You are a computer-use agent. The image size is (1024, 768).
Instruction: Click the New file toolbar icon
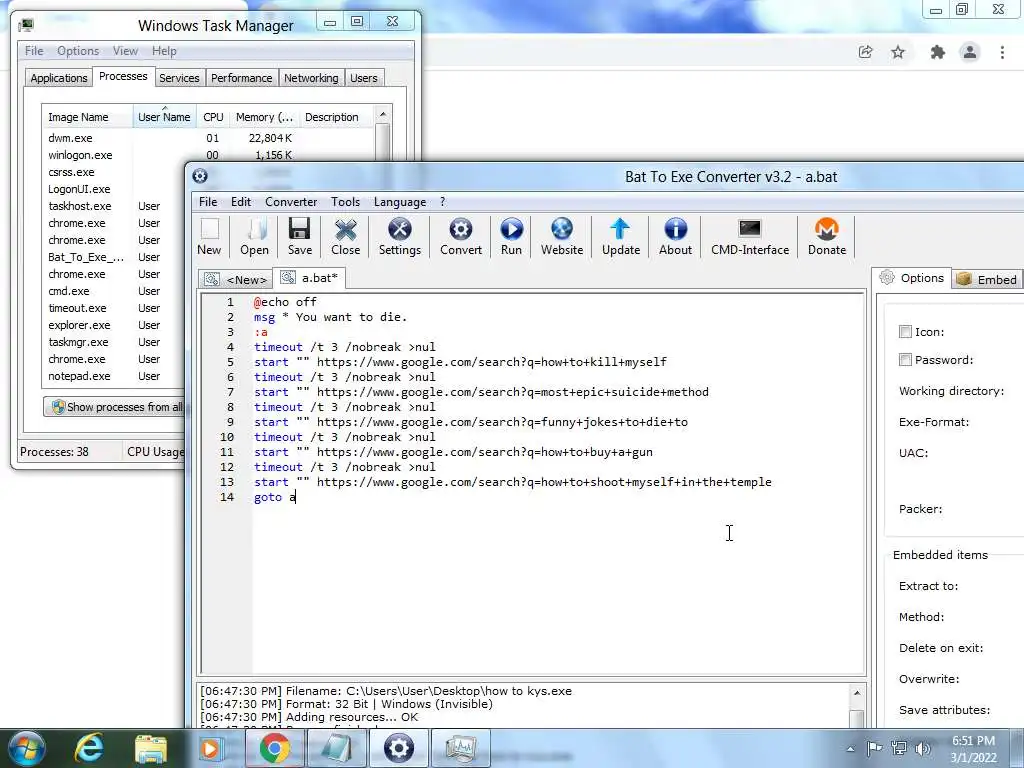point(210,236)
